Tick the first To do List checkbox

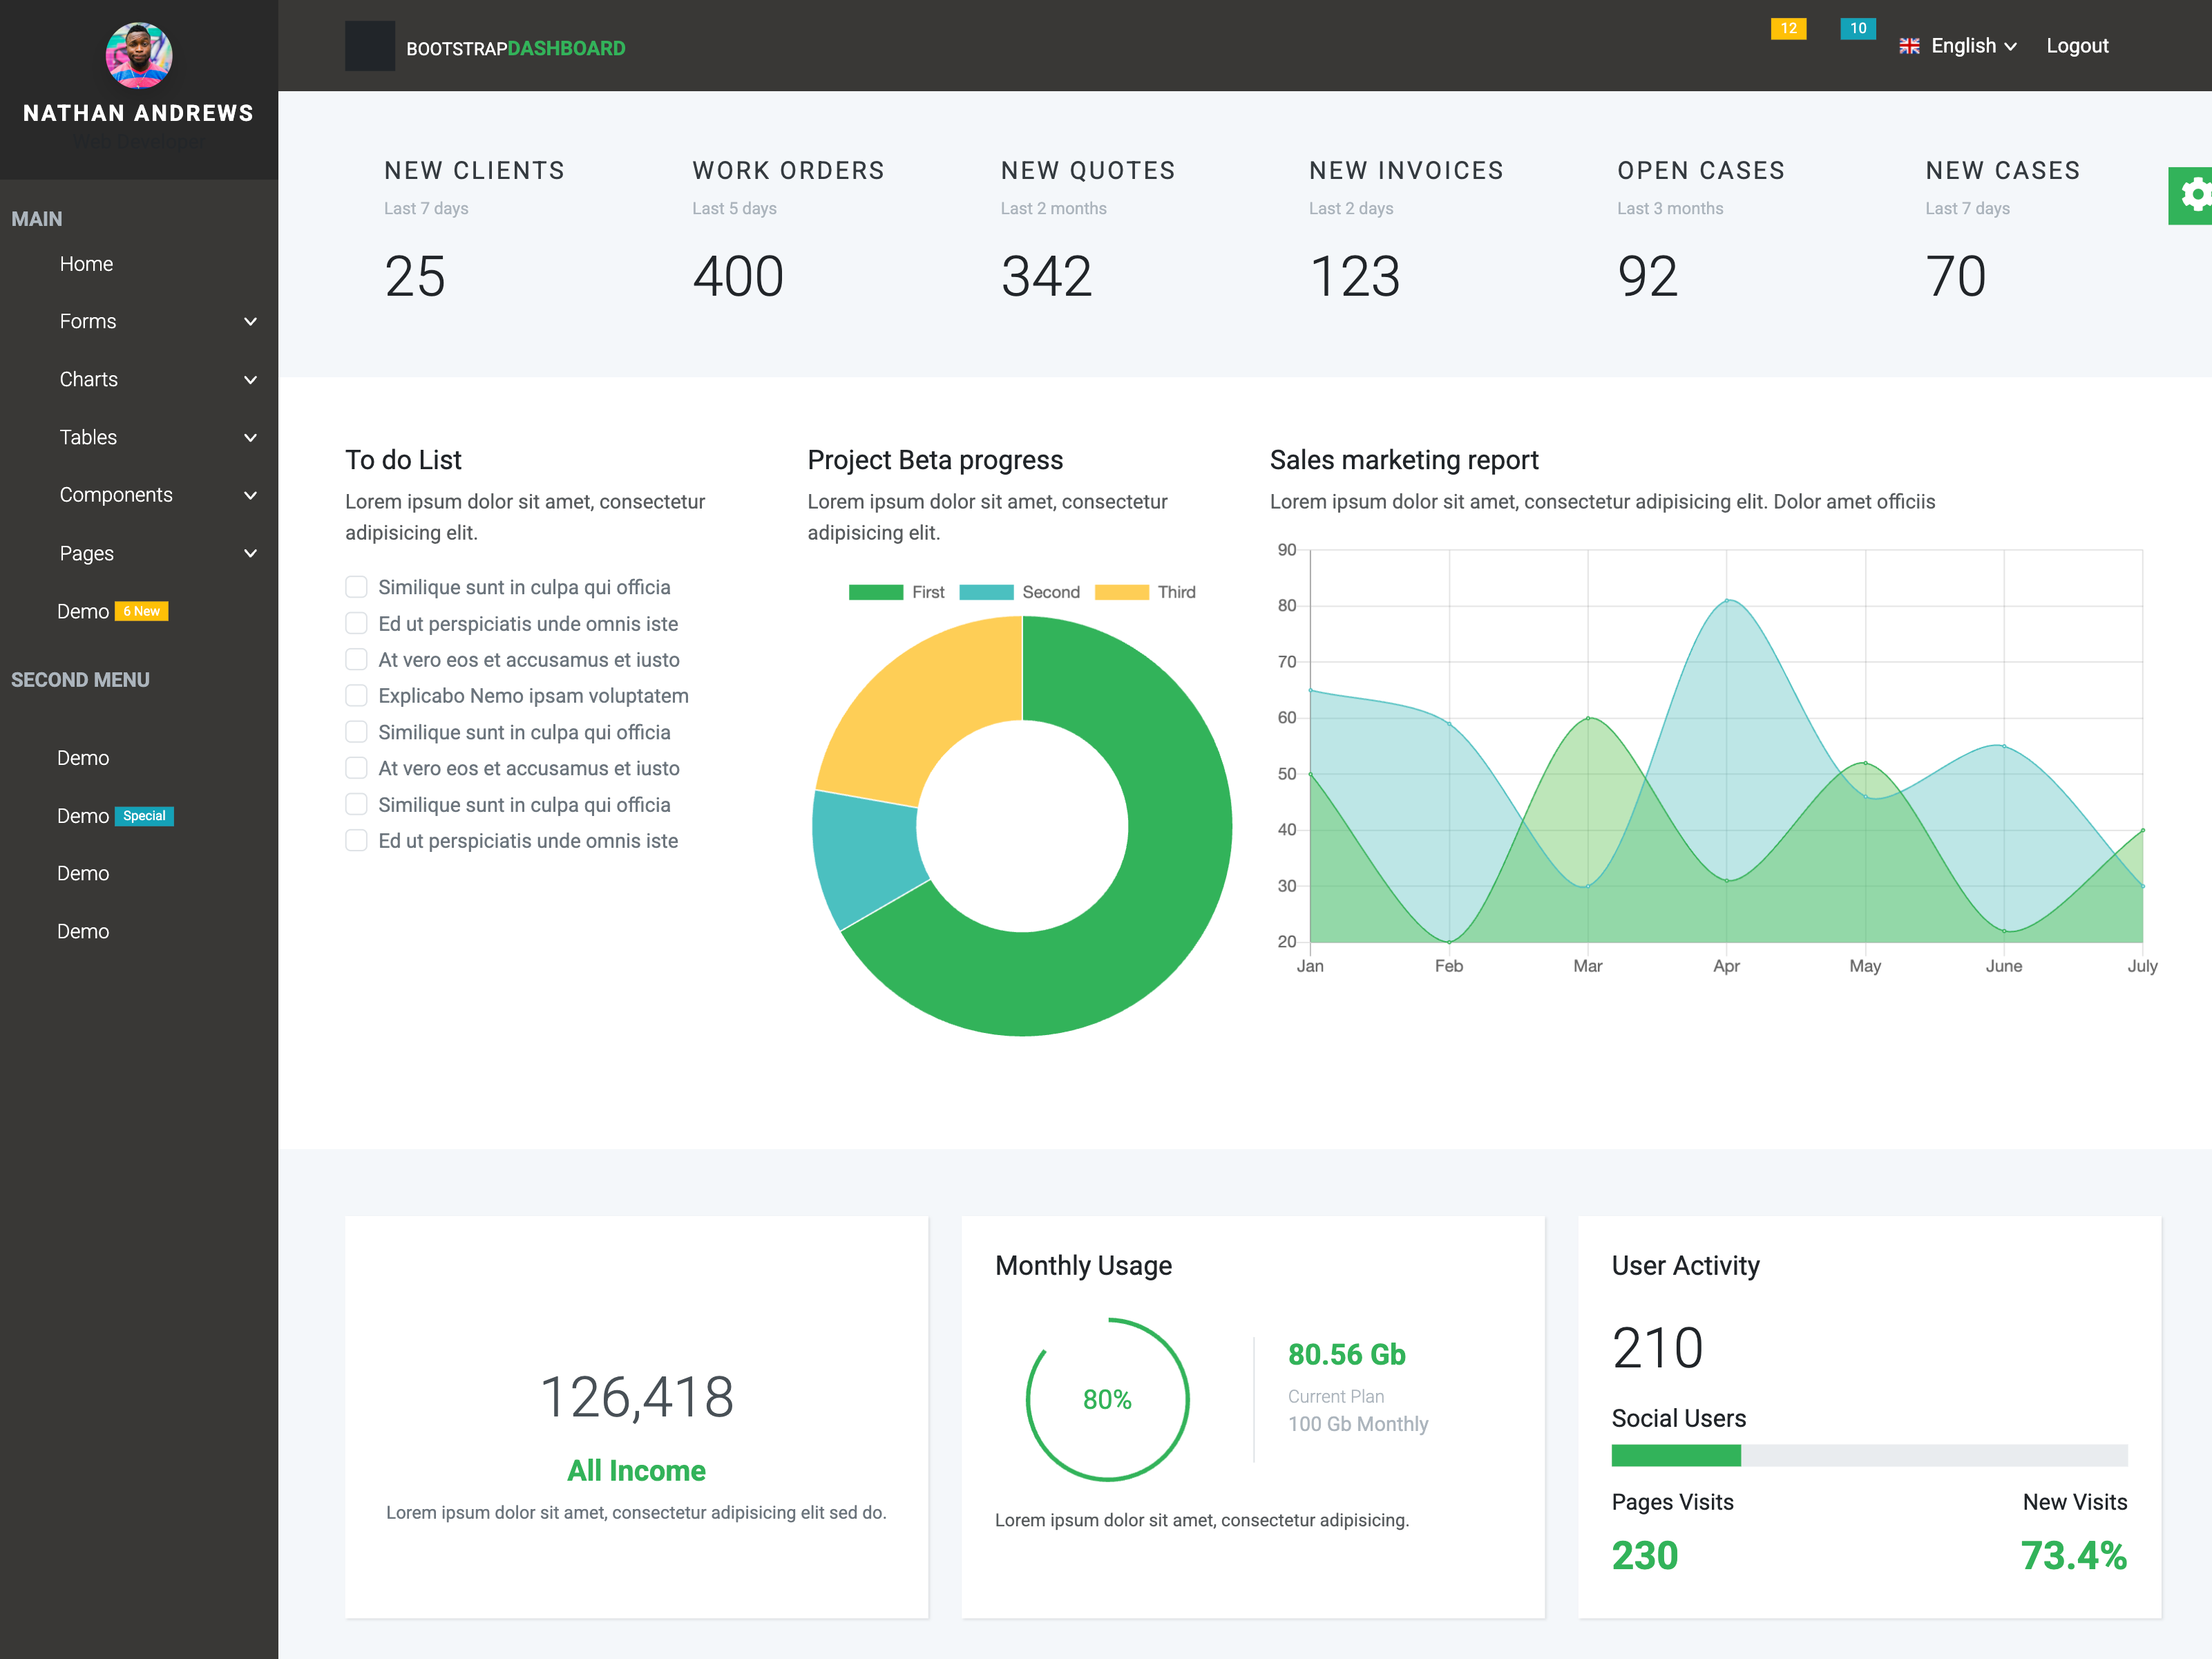[x=356, y=587]
